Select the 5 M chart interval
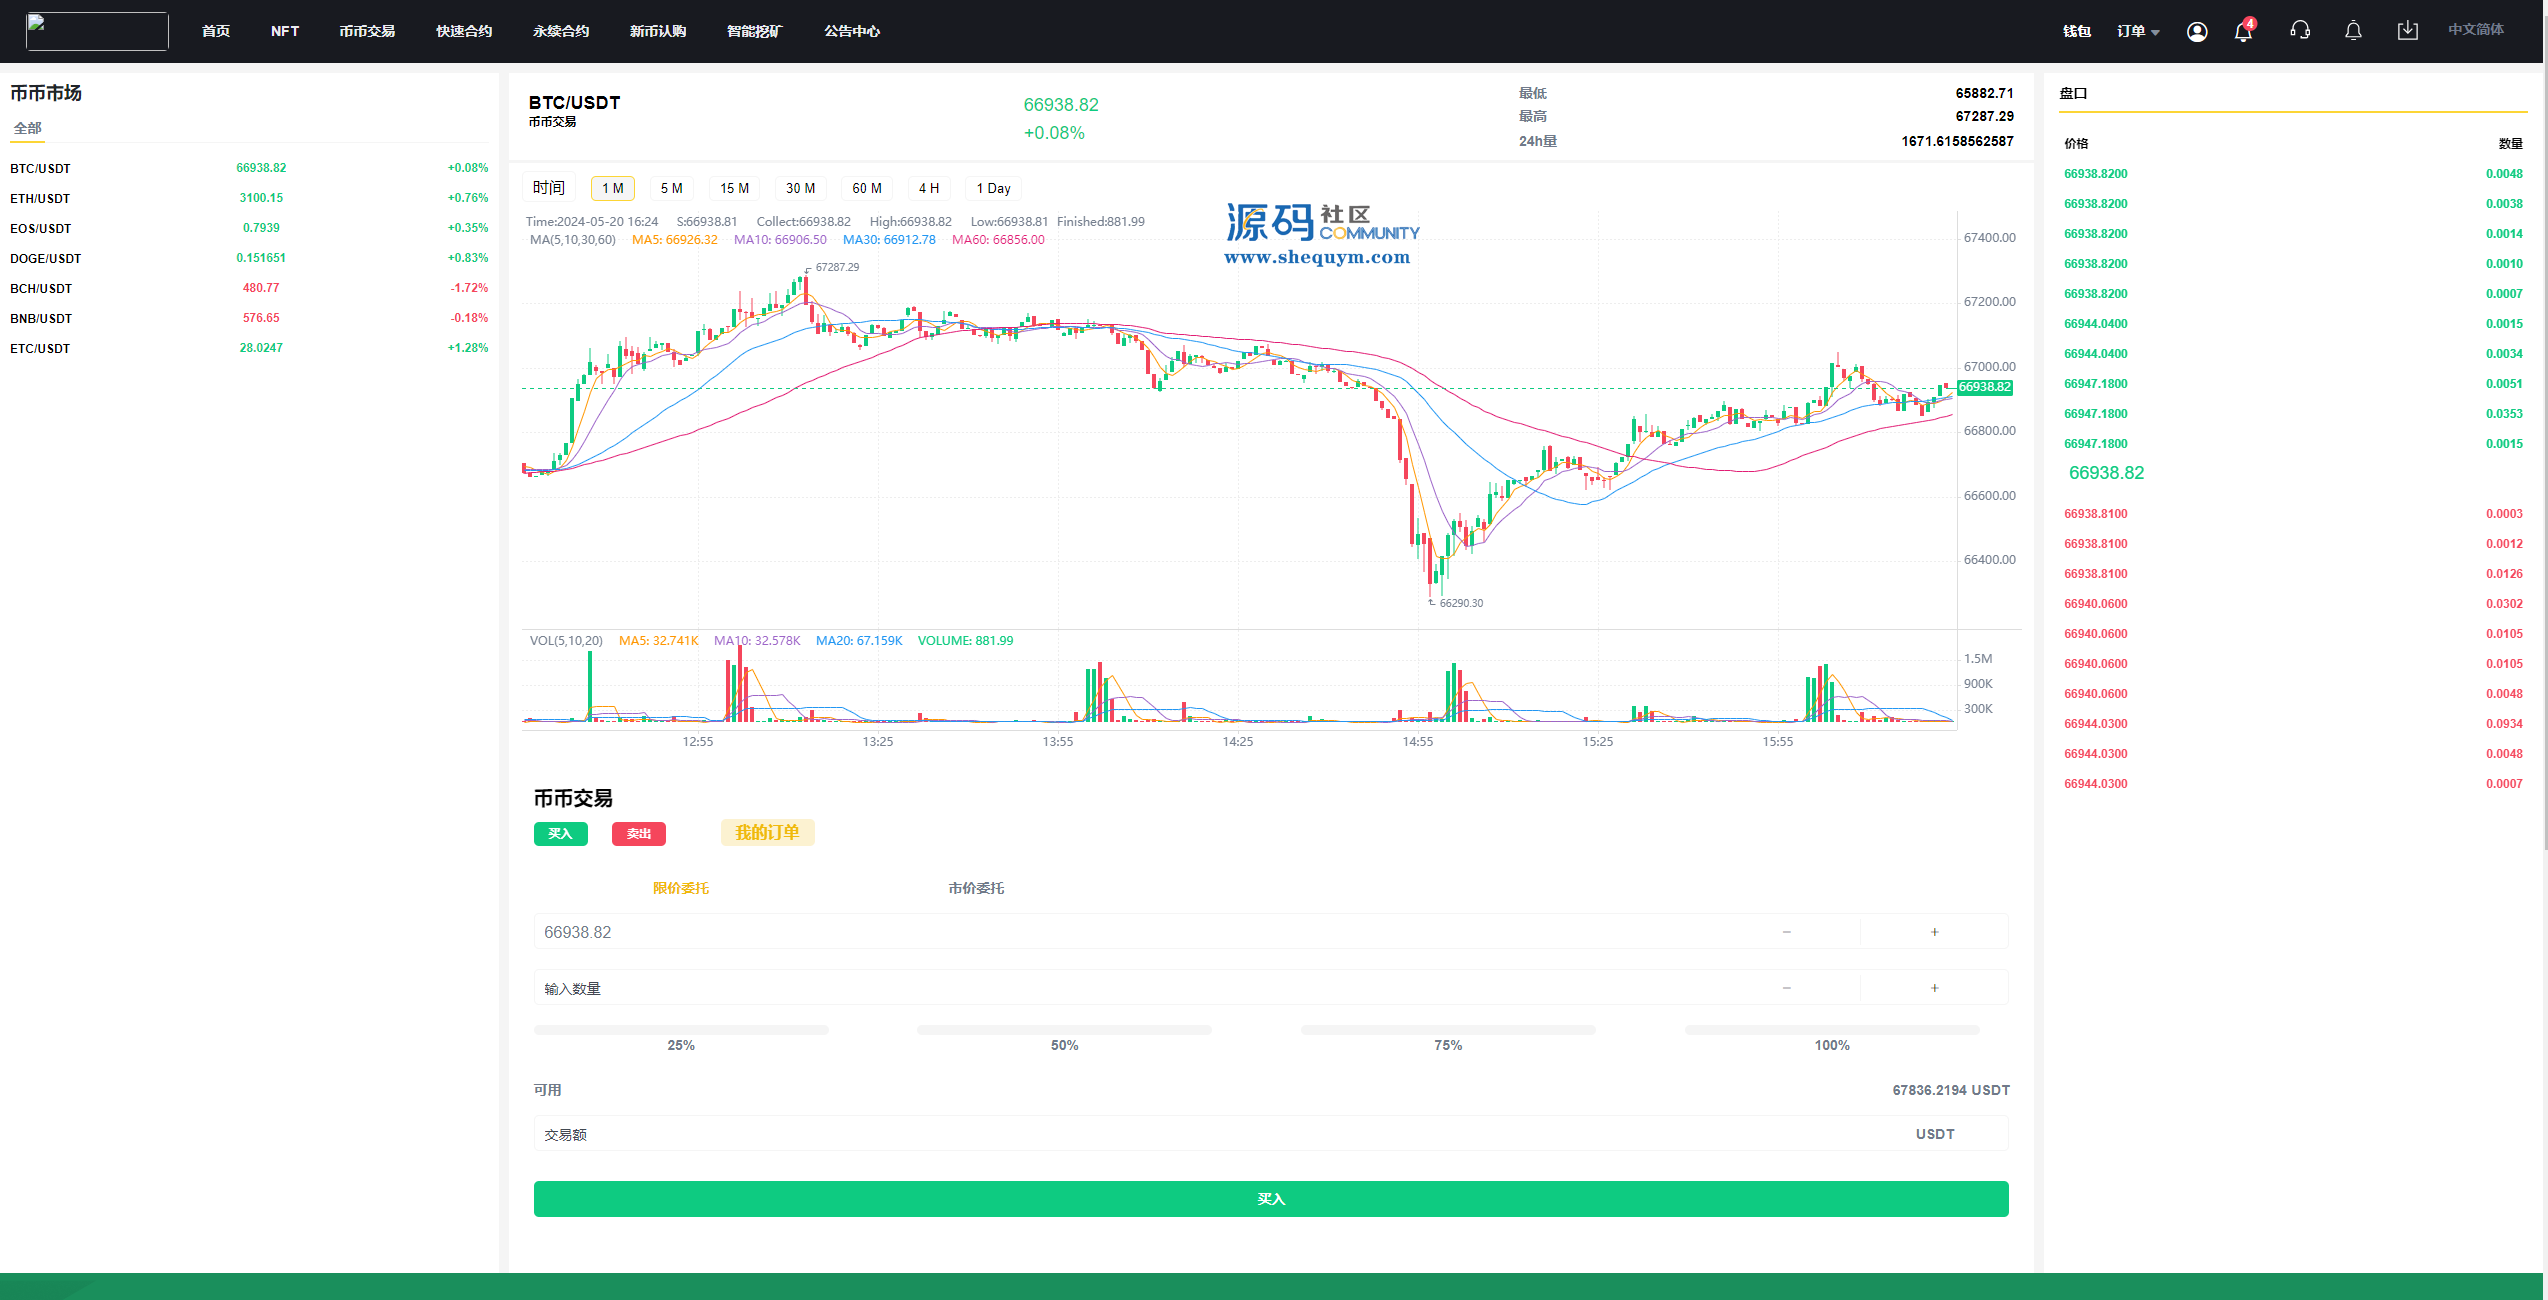 pos(671,188)
